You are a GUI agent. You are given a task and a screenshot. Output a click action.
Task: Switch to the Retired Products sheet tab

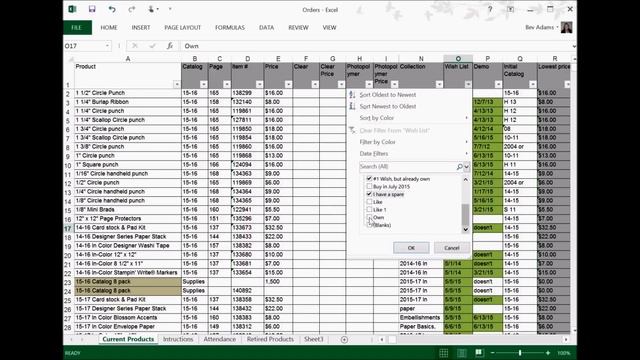tap(270, 339)
